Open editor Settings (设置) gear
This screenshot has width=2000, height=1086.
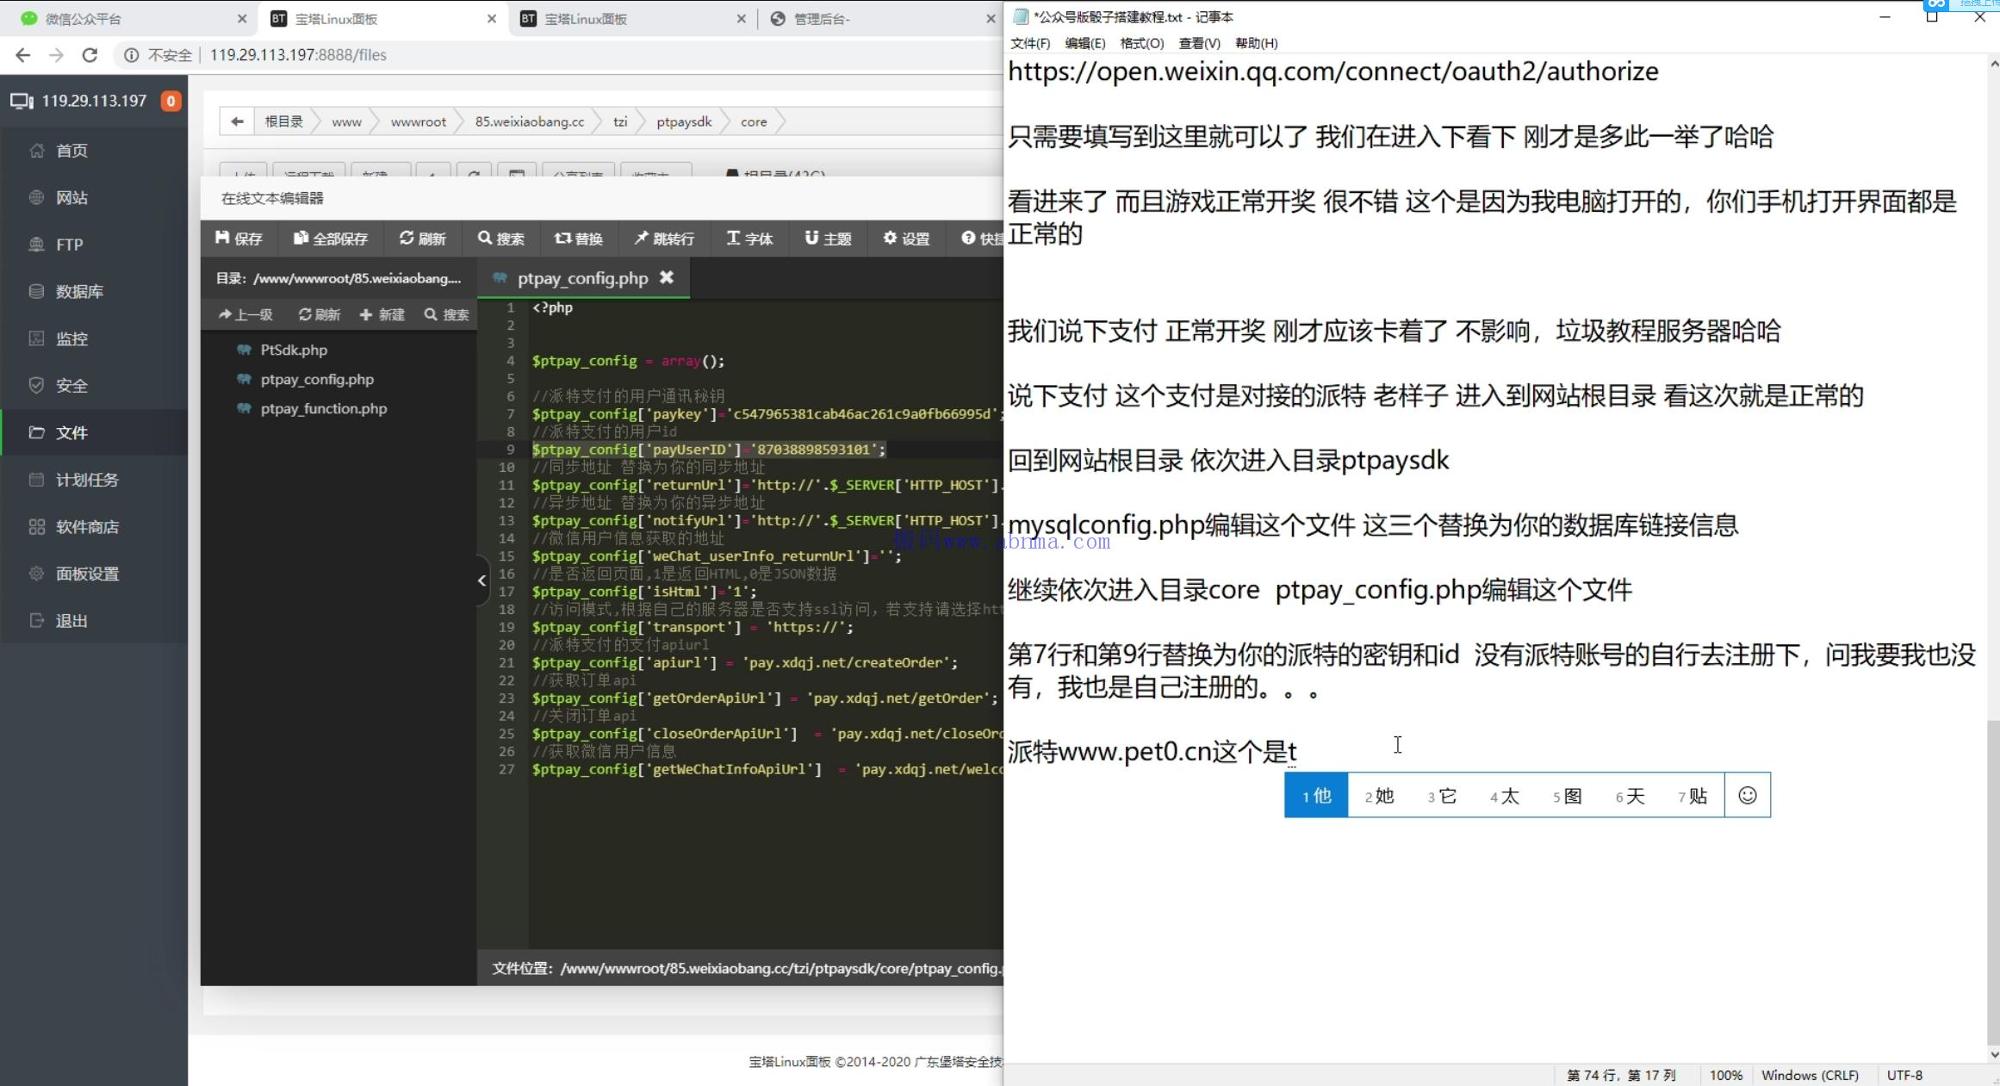tap(906, 238)
